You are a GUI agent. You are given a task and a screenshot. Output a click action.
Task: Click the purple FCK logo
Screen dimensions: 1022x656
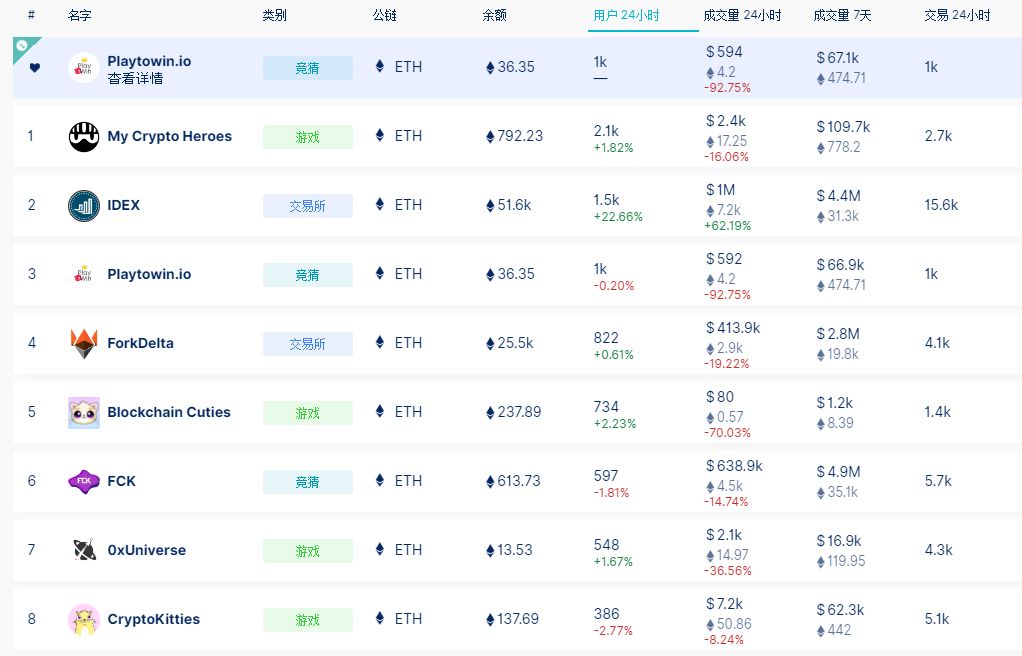84,481
